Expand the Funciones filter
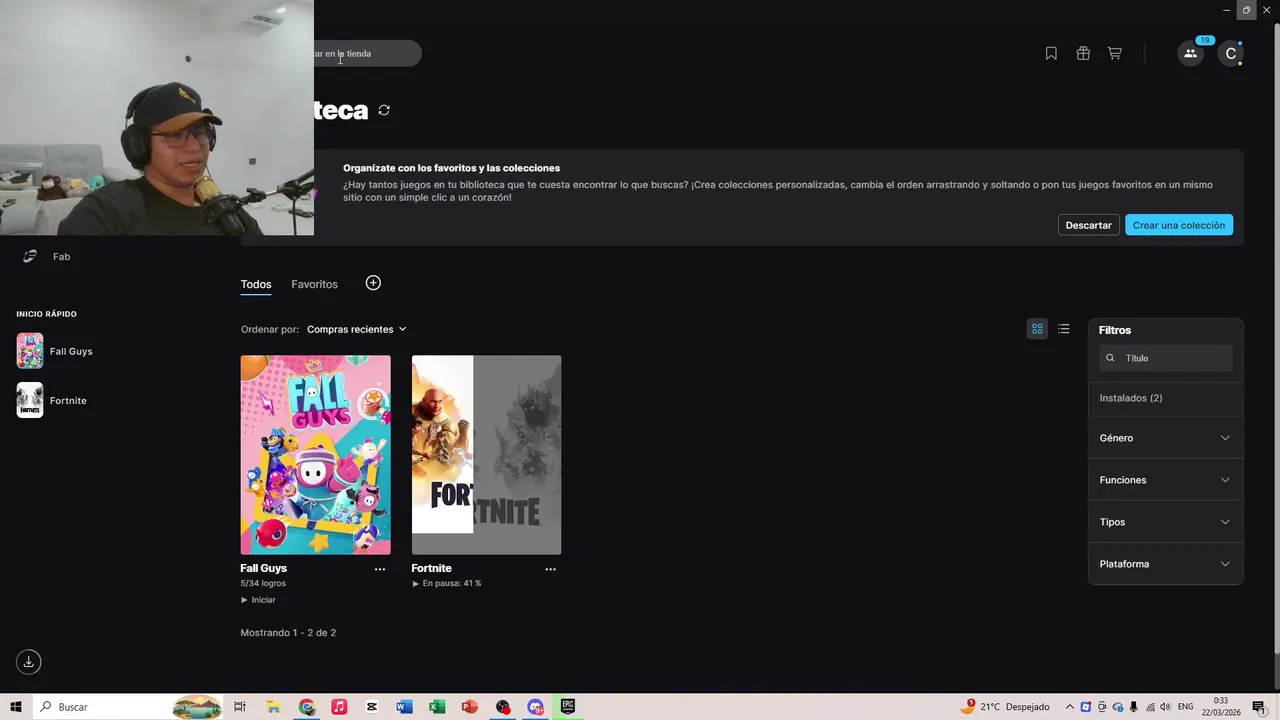 tap(1165, 480)
